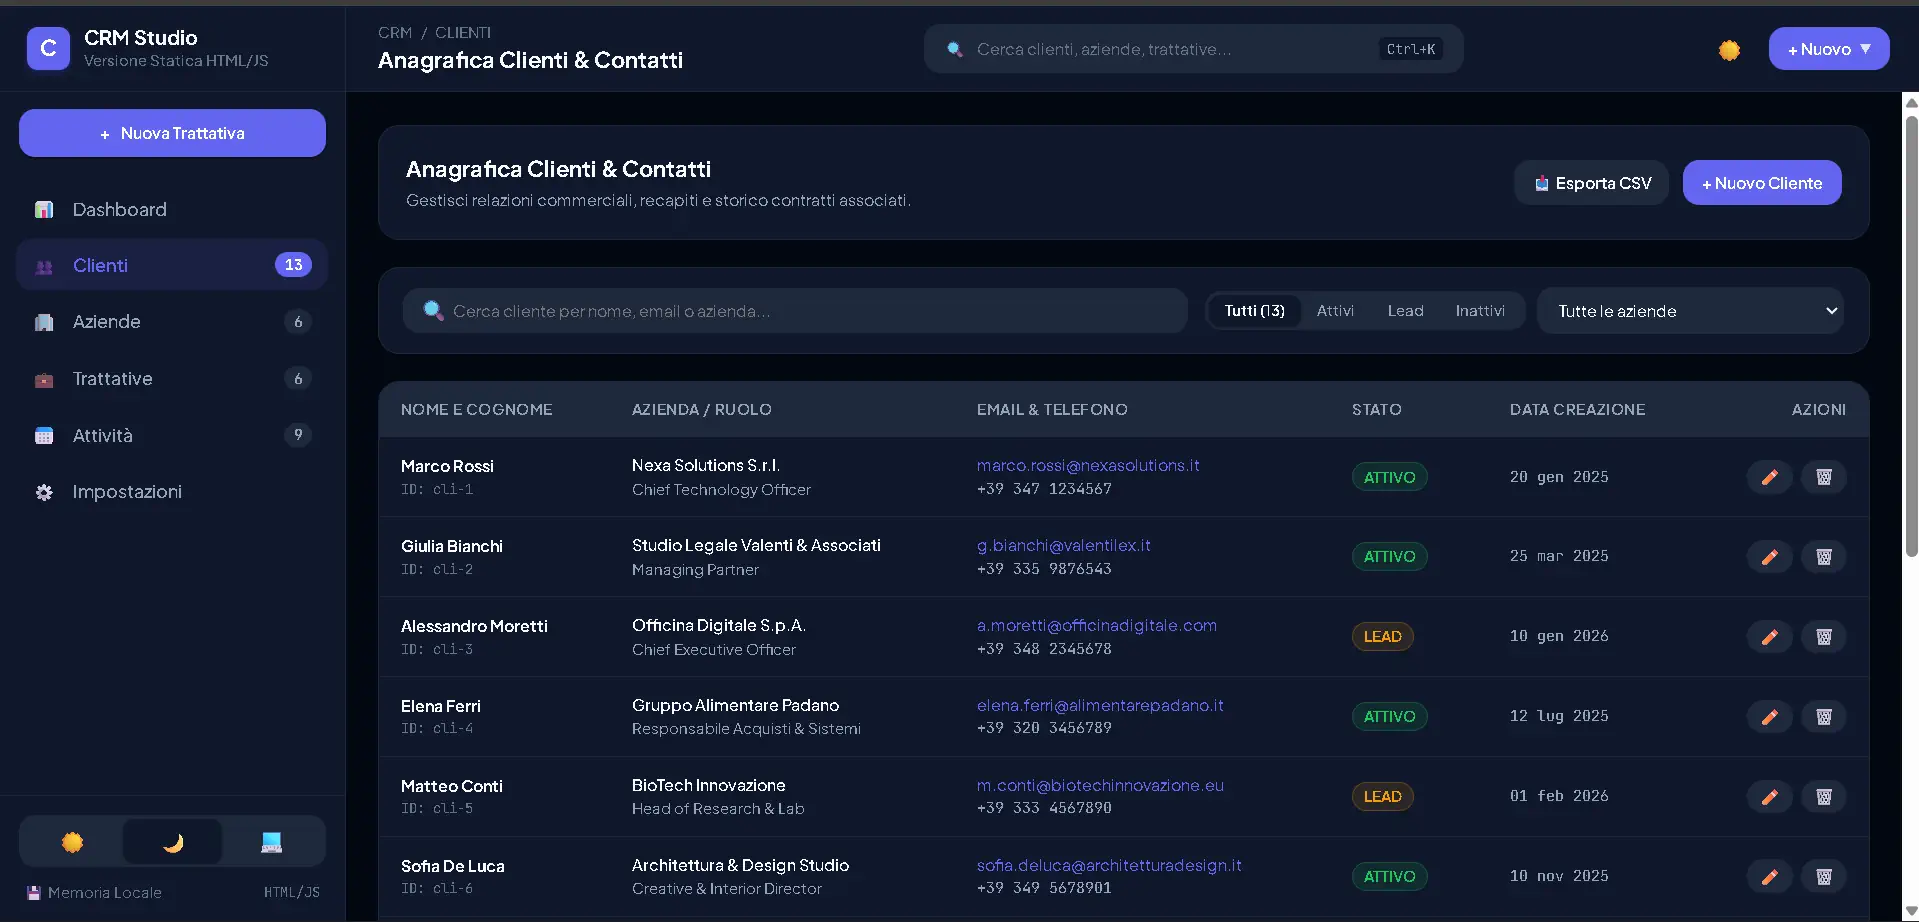Switch to light theme in sidebar footer
The height and width of the screenshot is (922, 1919).
[72, 842]
